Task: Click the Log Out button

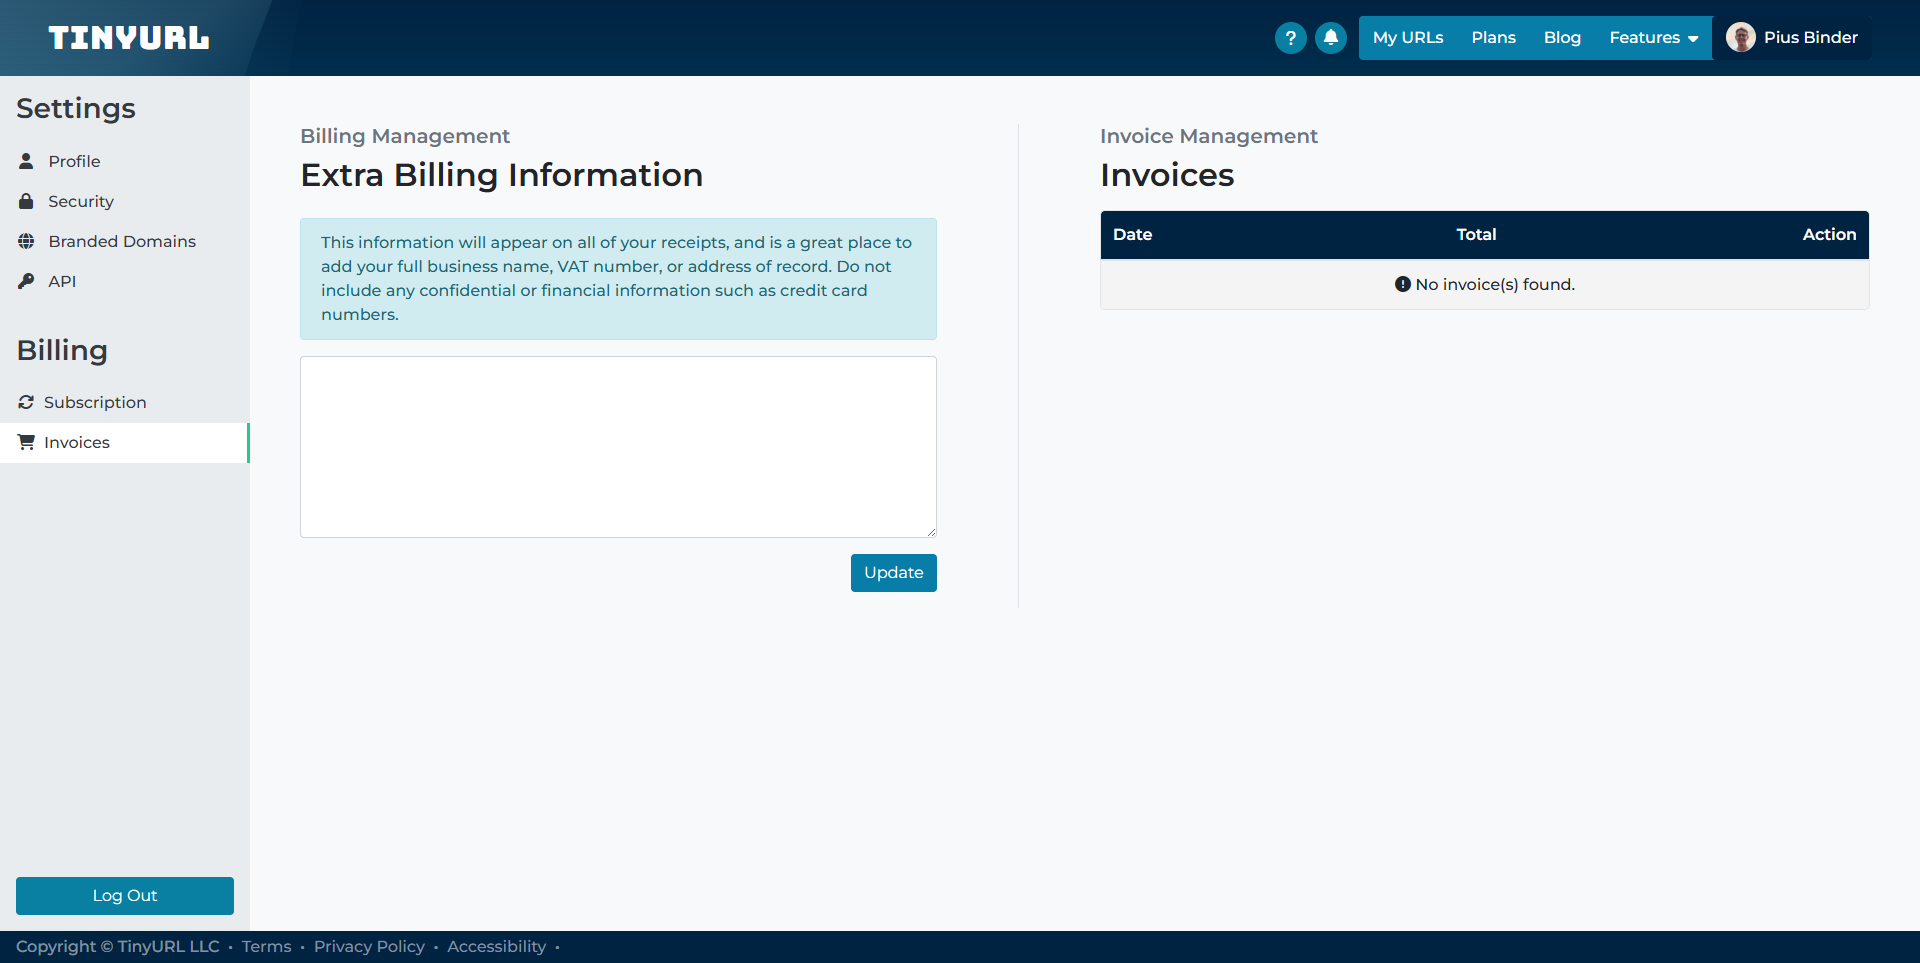Action: (x=125, y=896)
